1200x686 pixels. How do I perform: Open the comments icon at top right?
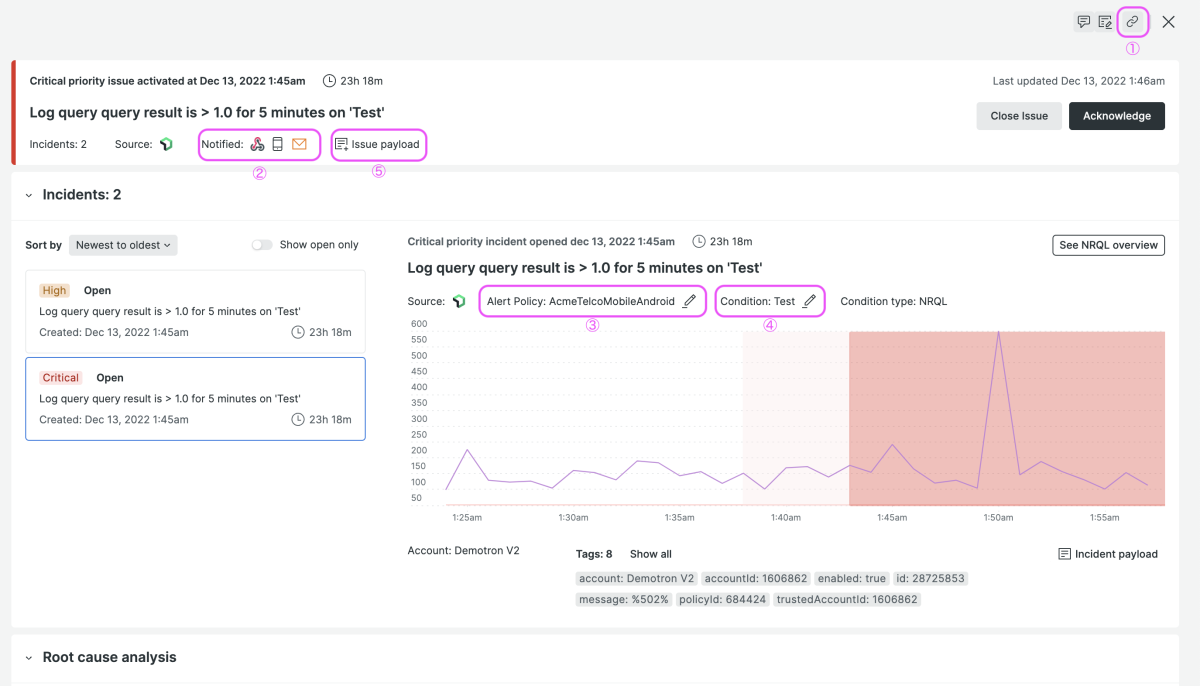click(1083, 21)
